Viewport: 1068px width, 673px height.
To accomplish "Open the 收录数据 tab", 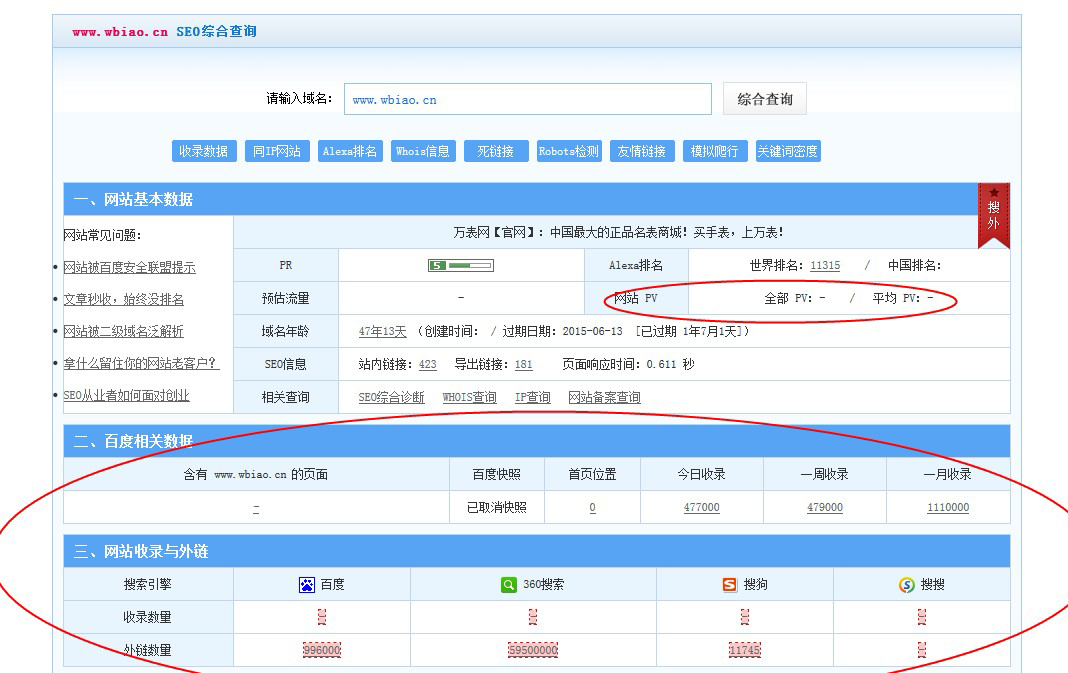I will click(x=204, y=151).
